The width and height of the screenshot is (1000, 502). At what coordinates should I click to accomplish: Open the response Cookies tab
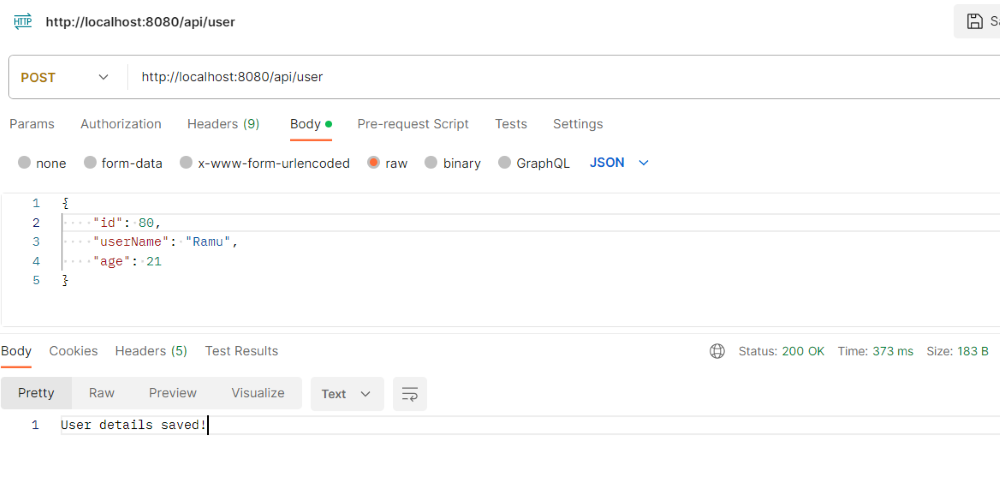pos(73,351)
